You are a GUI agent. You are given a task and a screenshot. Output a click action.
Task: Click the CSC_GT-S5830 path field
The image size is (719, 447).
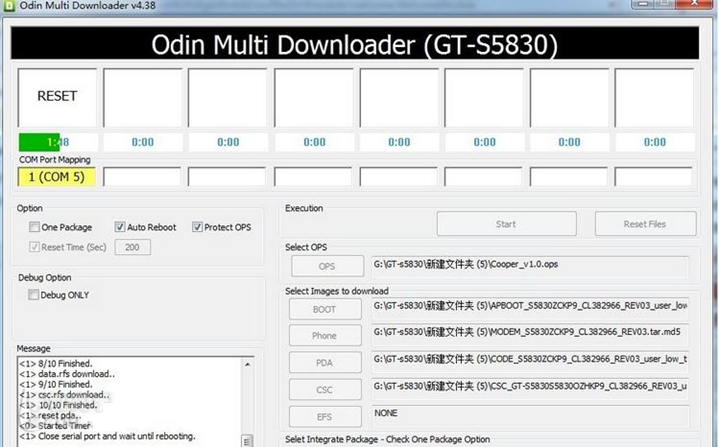530,389
